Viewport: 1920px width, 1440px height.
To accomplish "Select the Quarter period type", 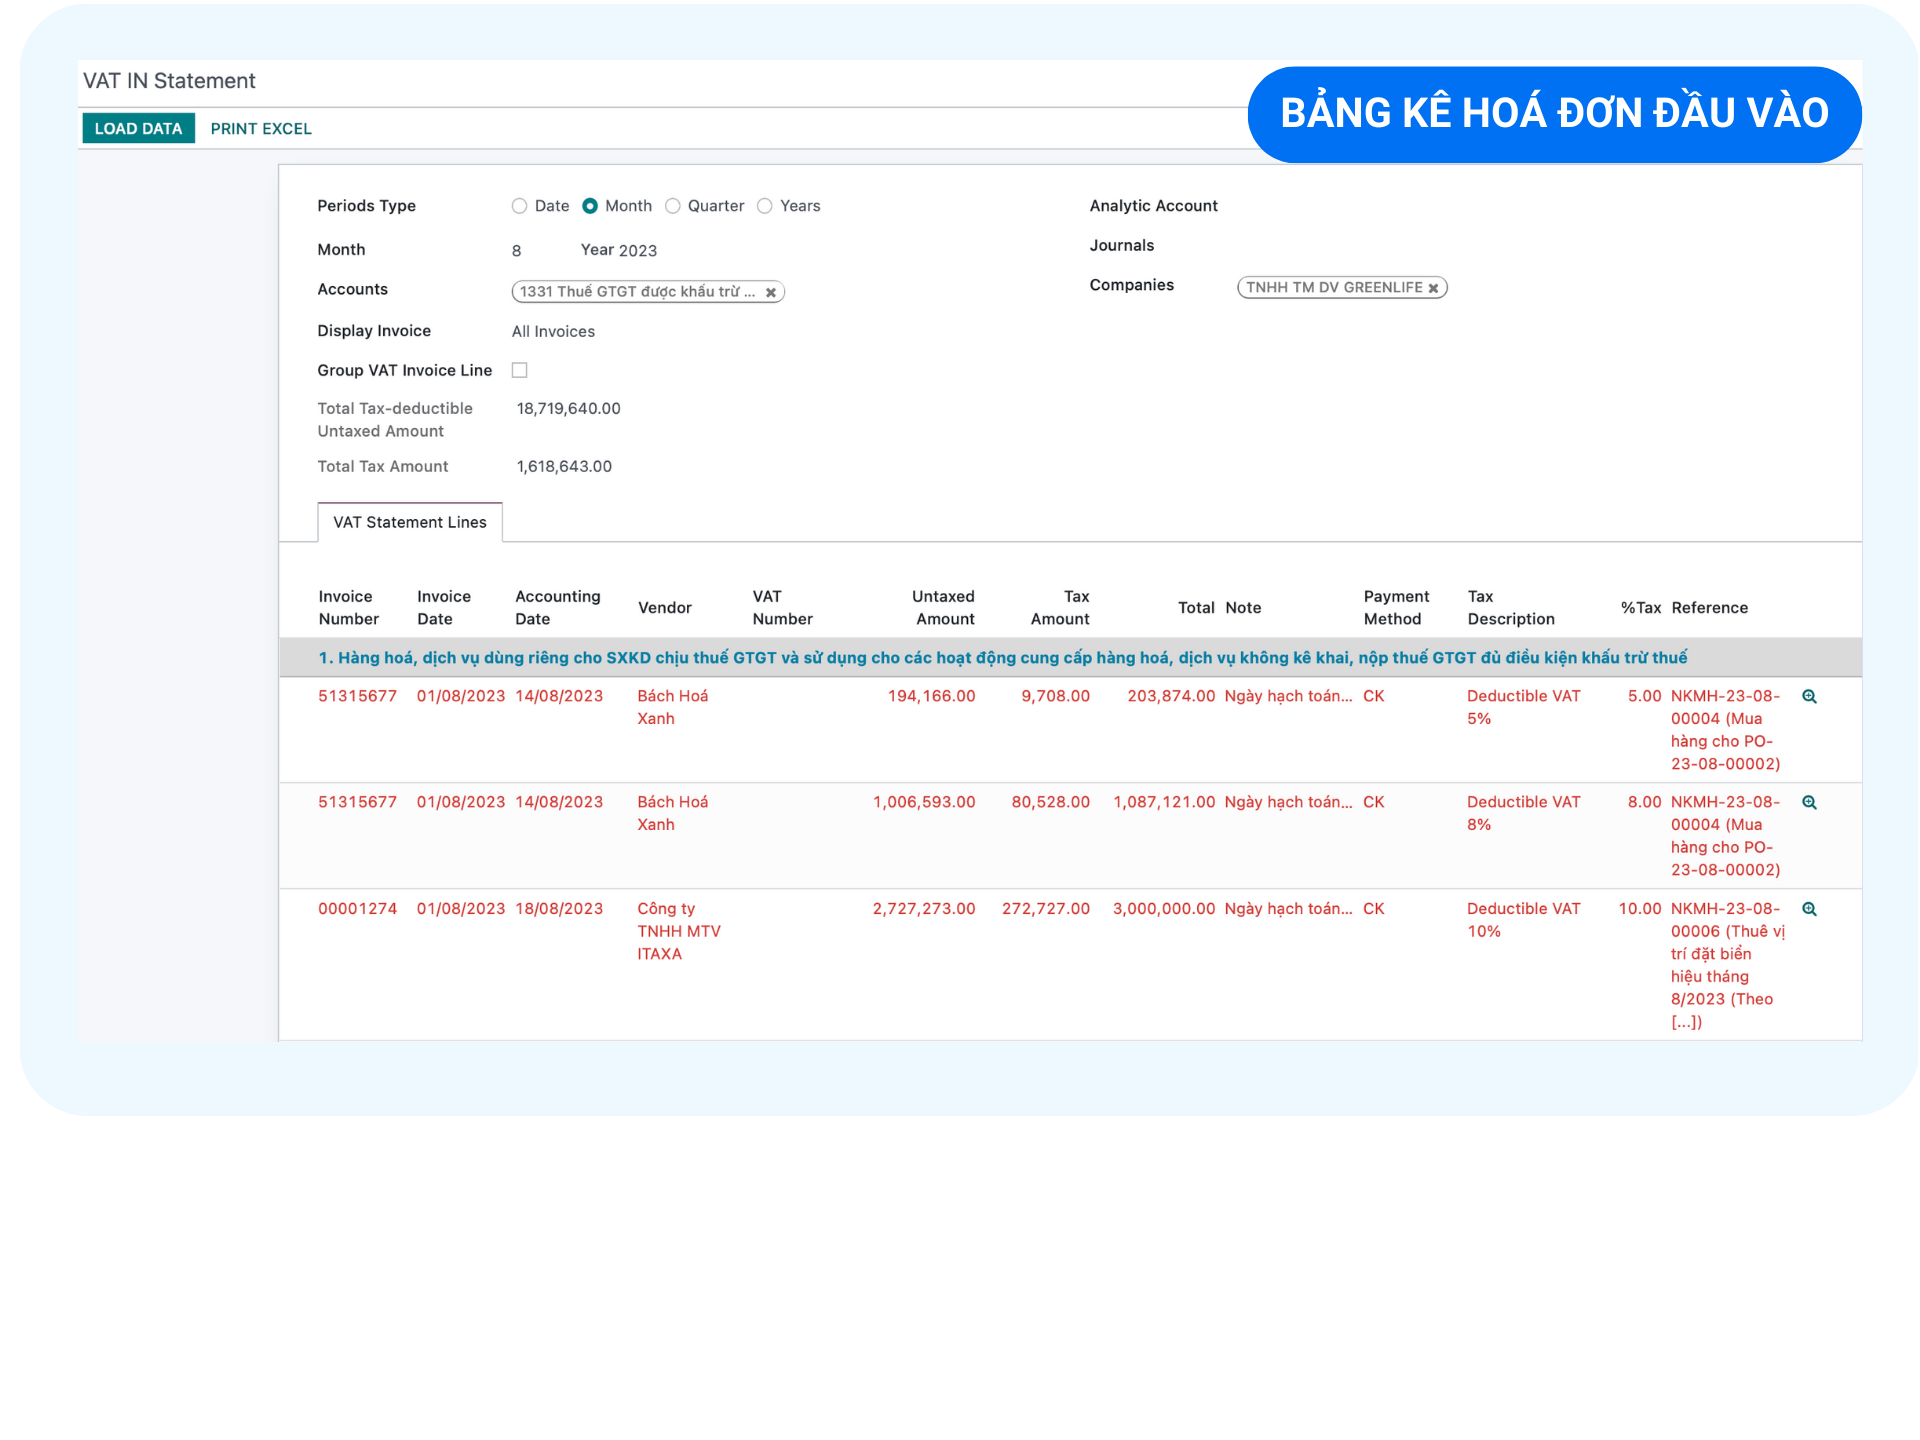I will [673, 206].
